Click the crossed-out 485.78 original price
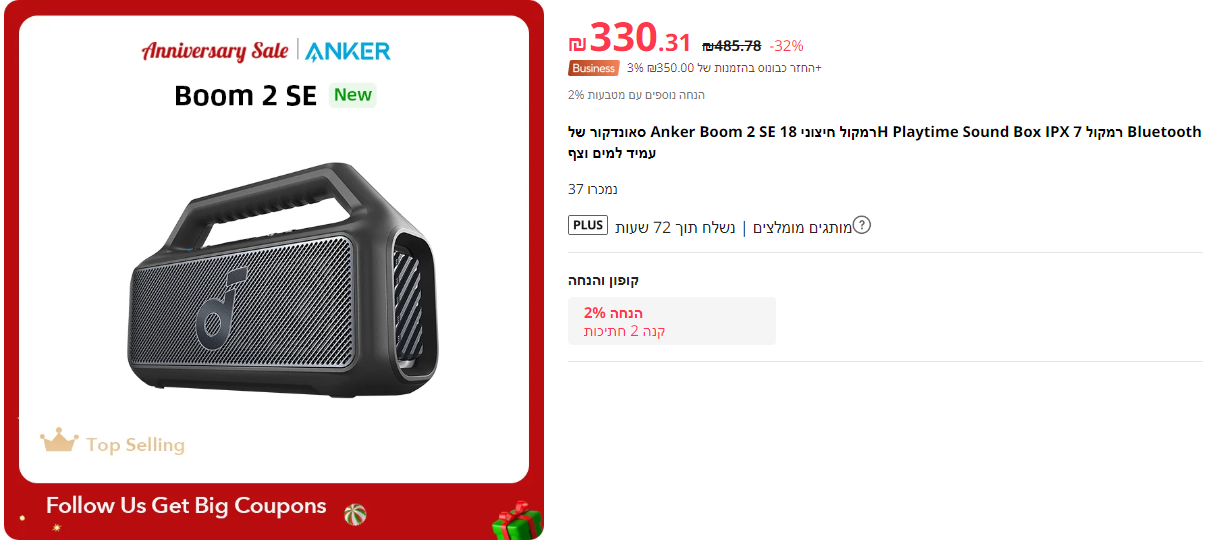 (x=731, y=45)
